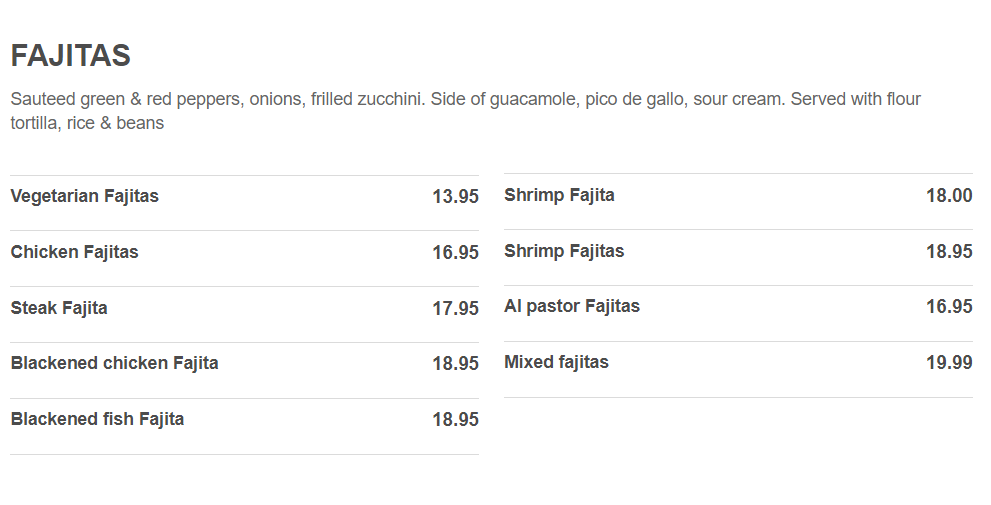Select the Shrimp Fajita priced 18.00
This screenshot has height=505, width=991.
coord(559,195)
